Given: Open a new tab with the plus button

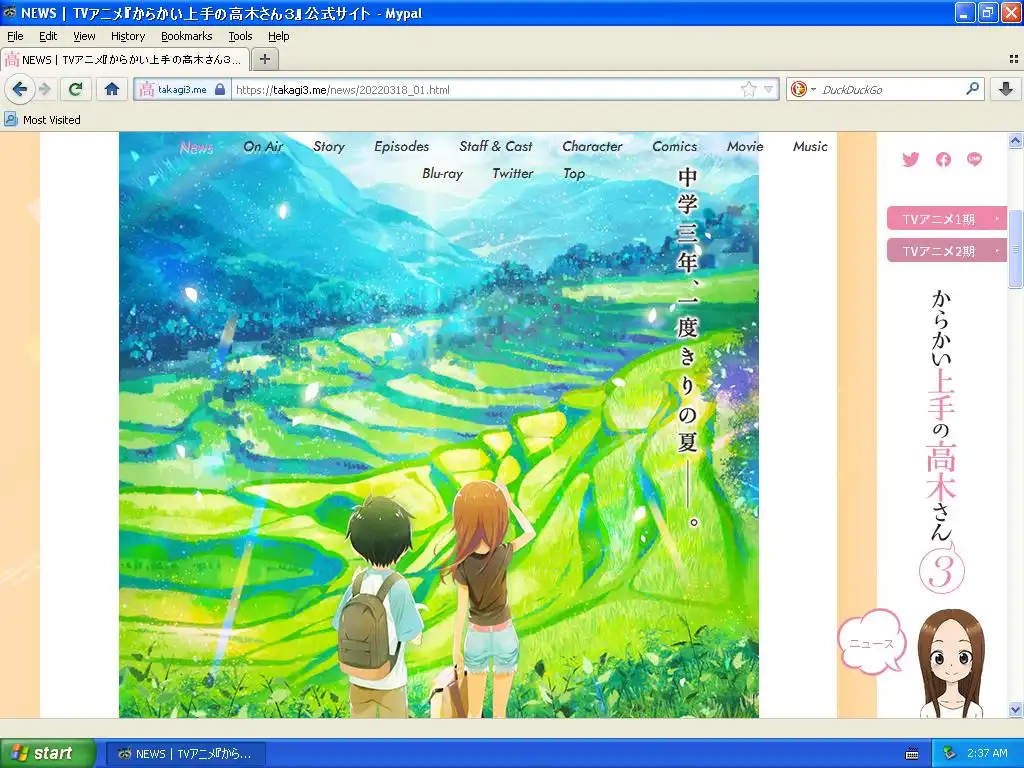Looking at the screenshot, I should tap(264, 59).
